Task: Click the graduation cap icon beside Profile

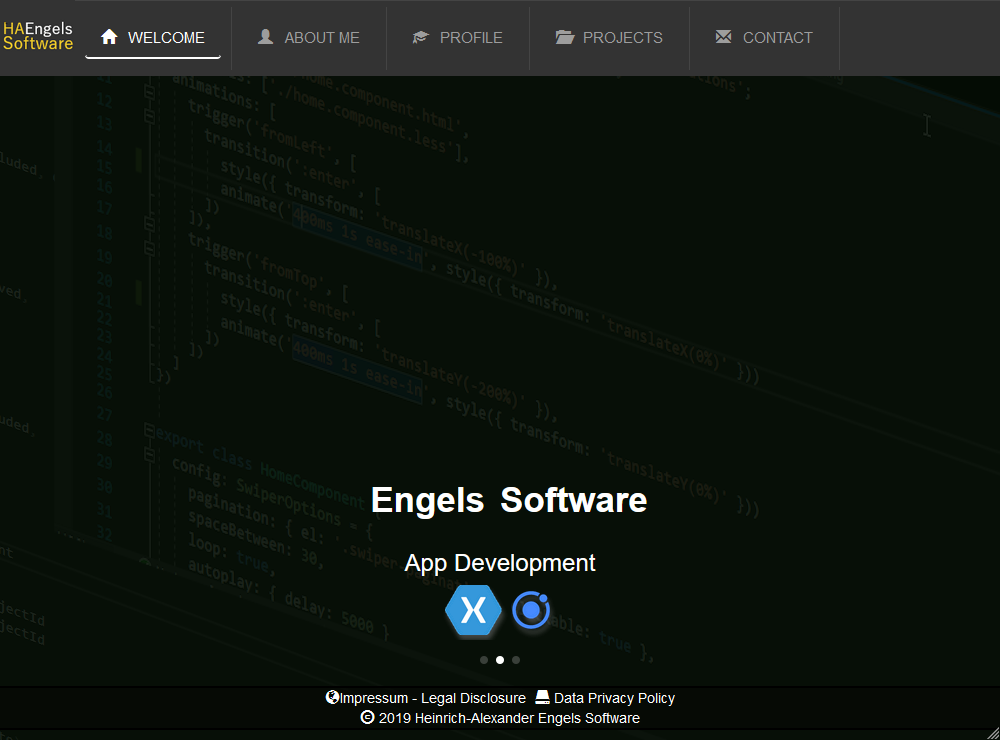Action: coord(420,37)
